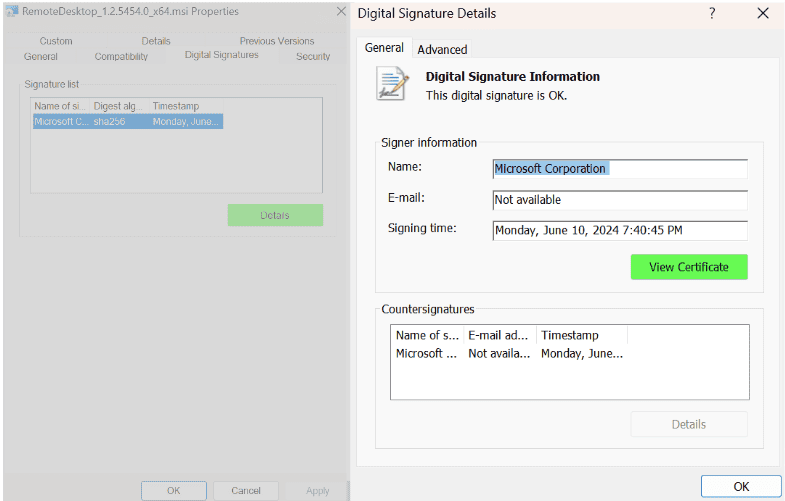785x501 pixels.
Task: Open the Details tab in Properties window
Action: (156, 41)
